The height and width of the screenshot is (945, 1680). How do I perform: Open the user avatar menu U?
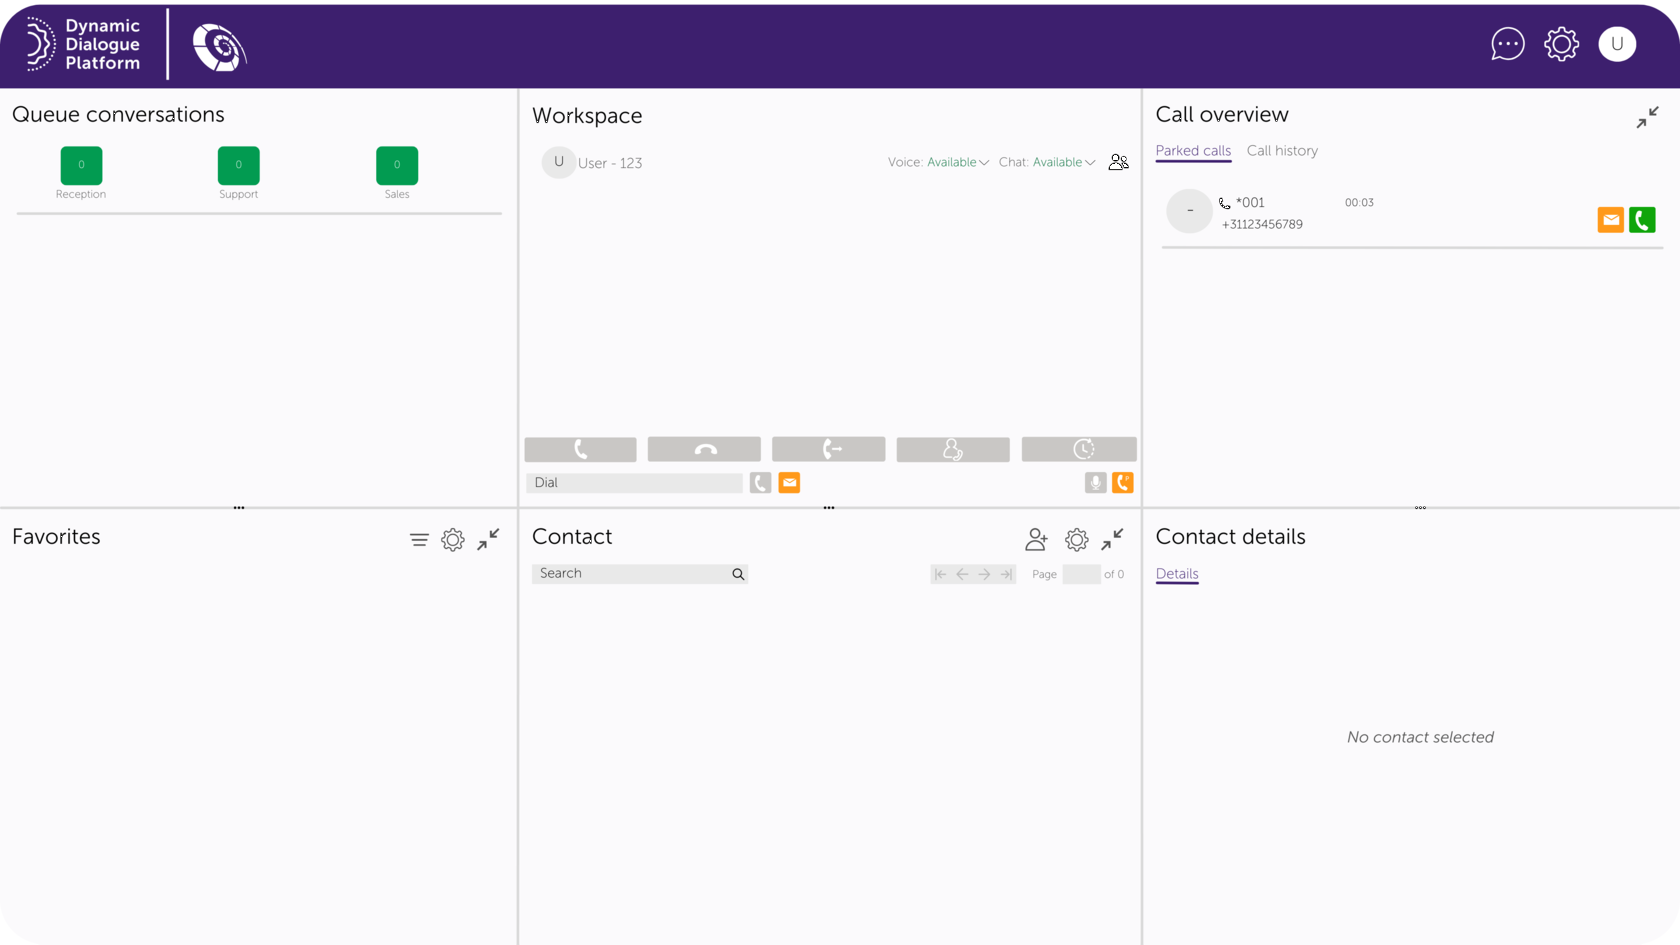[1617, 44]
